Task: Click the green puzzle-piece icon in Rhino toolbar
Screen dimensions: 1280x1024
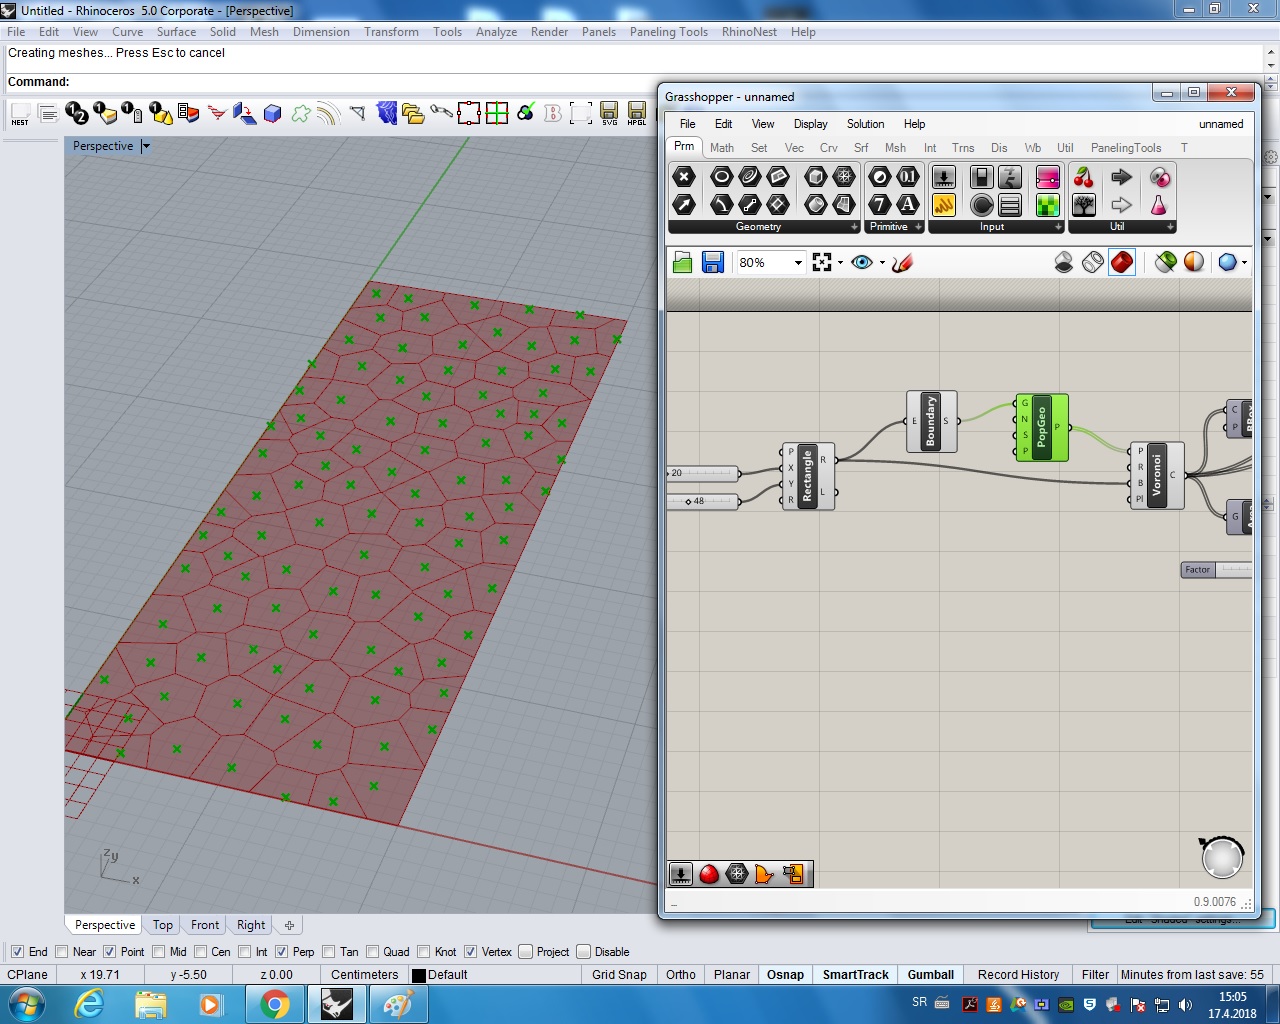Action: pyautogui.click(x=301, y=113)
